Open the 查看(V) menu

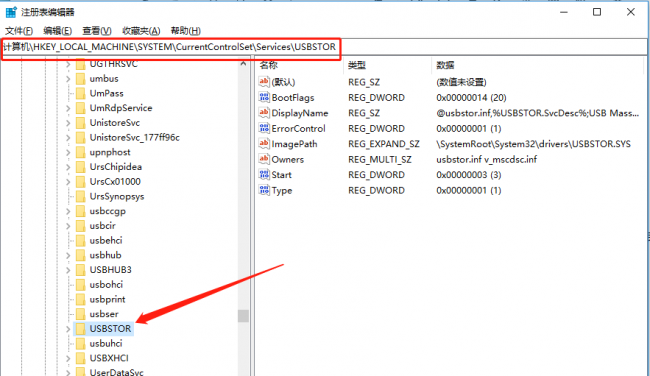(97, 31)
